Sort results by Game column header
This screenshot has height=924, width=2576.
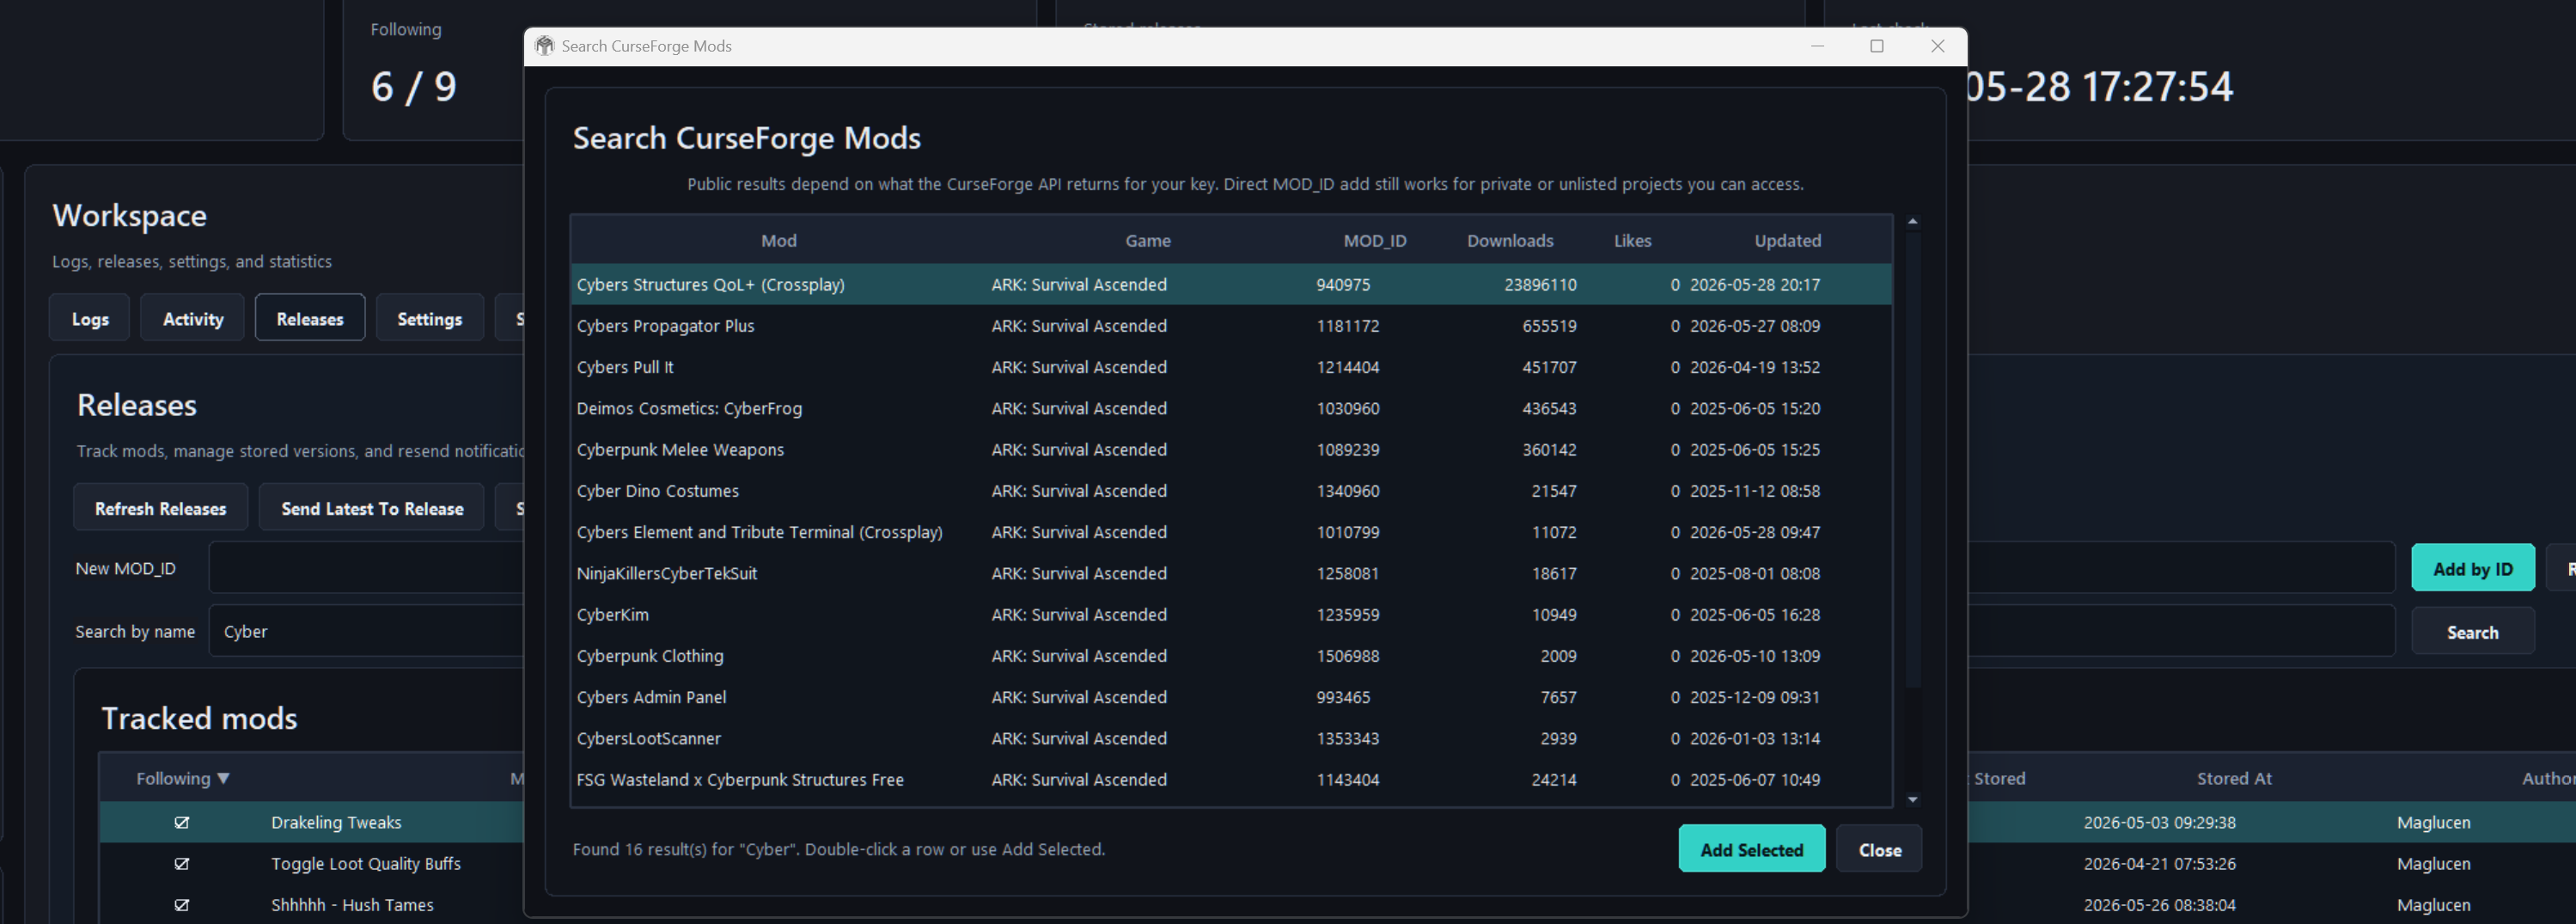pos(1148,241)
